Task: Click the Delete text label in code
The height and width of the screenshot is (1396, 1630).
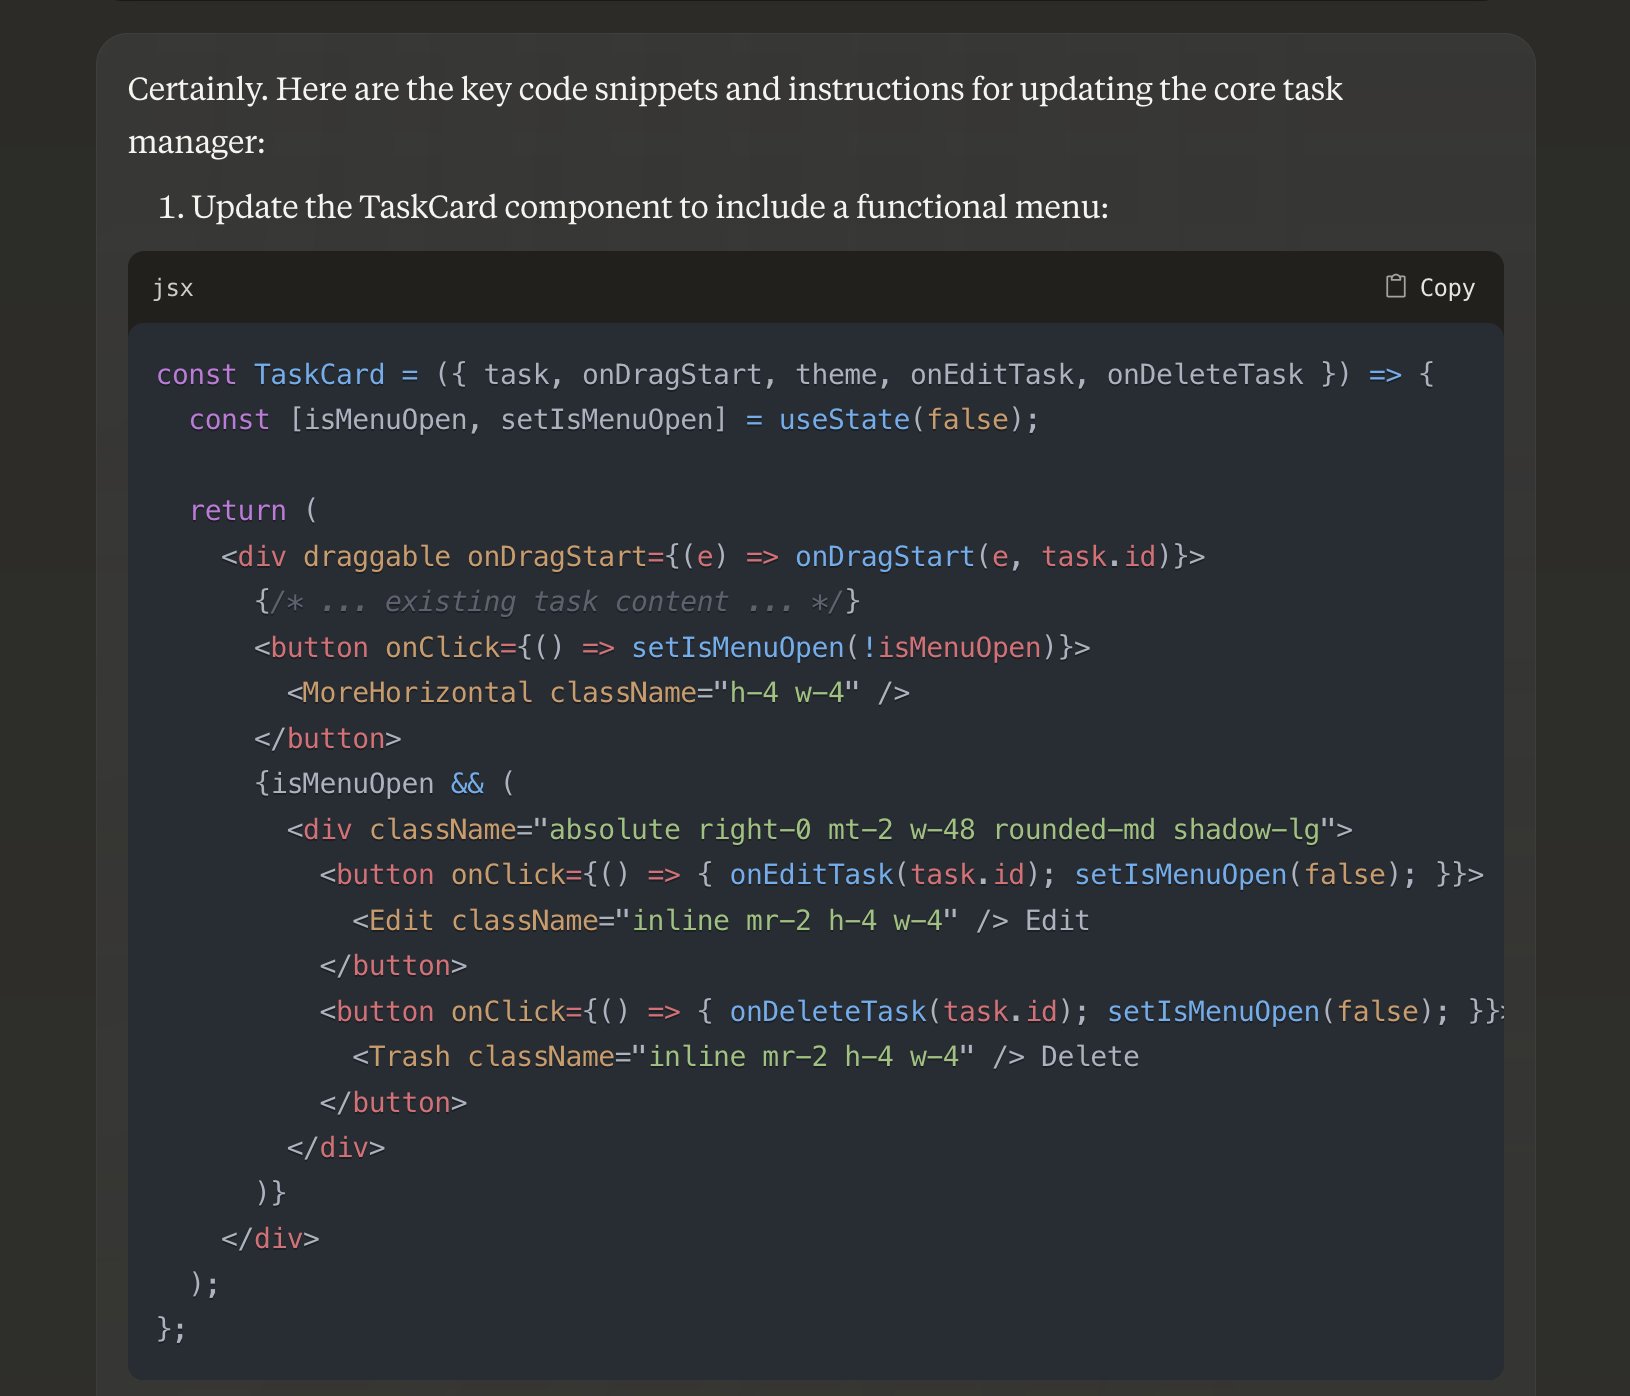Action: click(x=1089, y=1056)
